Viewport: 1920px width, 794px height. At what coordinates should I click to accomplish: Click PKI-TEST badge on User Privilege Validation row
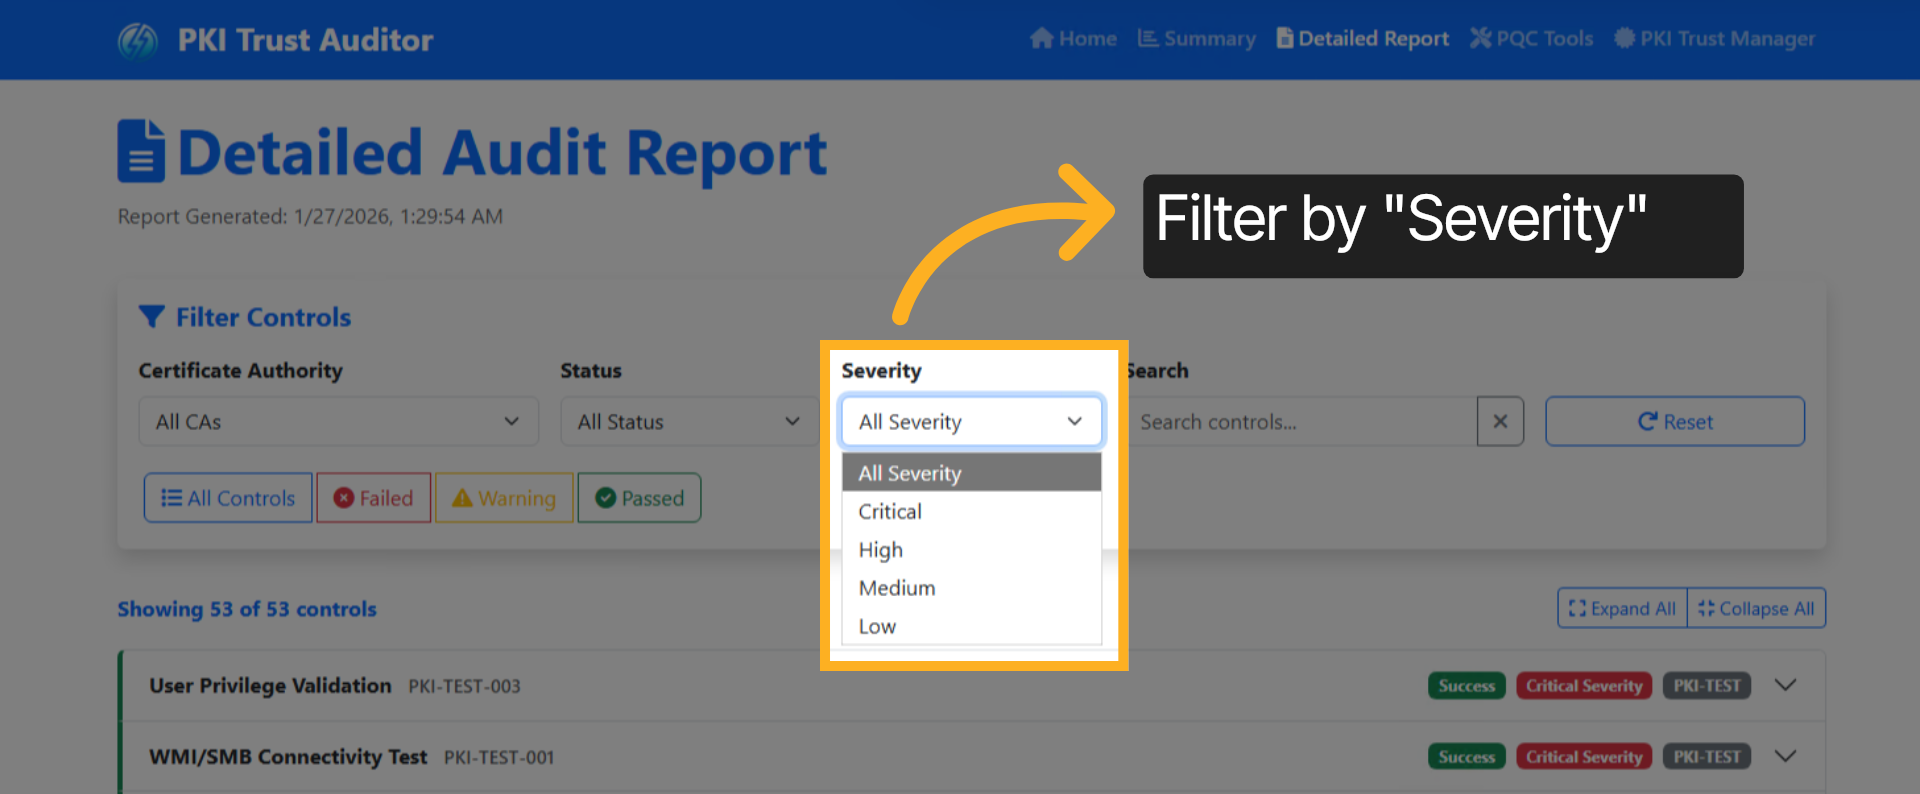point(1707,686)
